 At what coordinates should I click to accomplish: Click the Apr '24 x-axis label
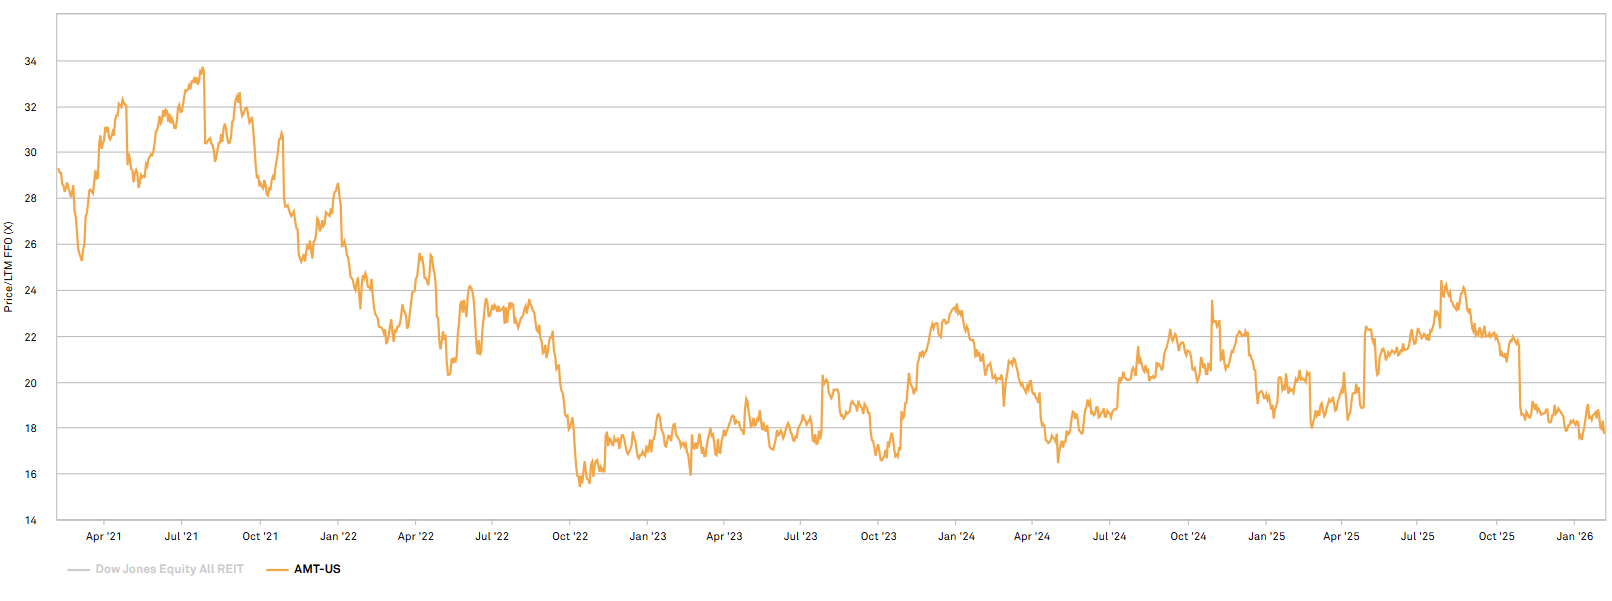1032,537
